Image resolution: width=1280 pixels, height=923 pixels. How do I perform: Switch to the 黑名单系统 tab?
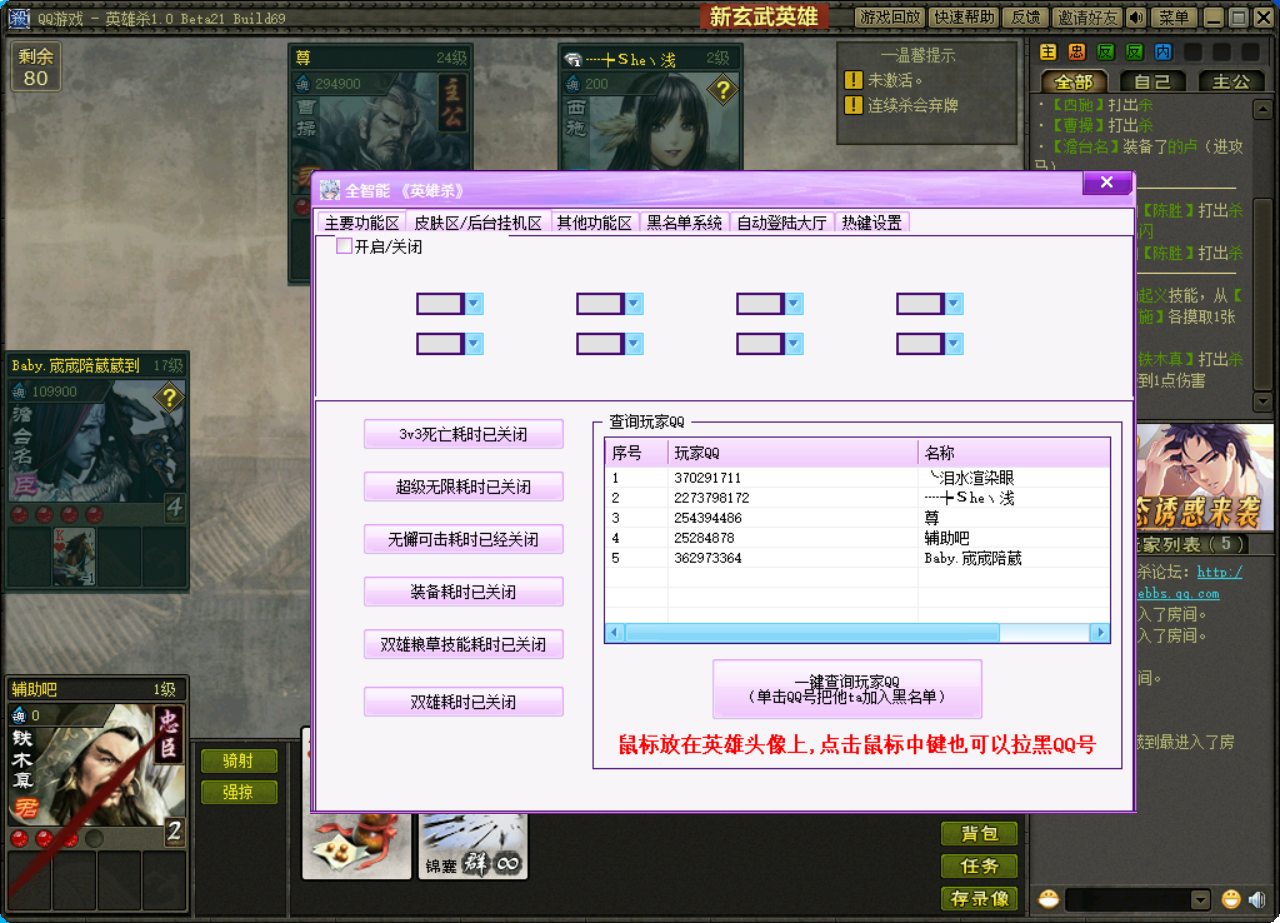coord(684,223)
